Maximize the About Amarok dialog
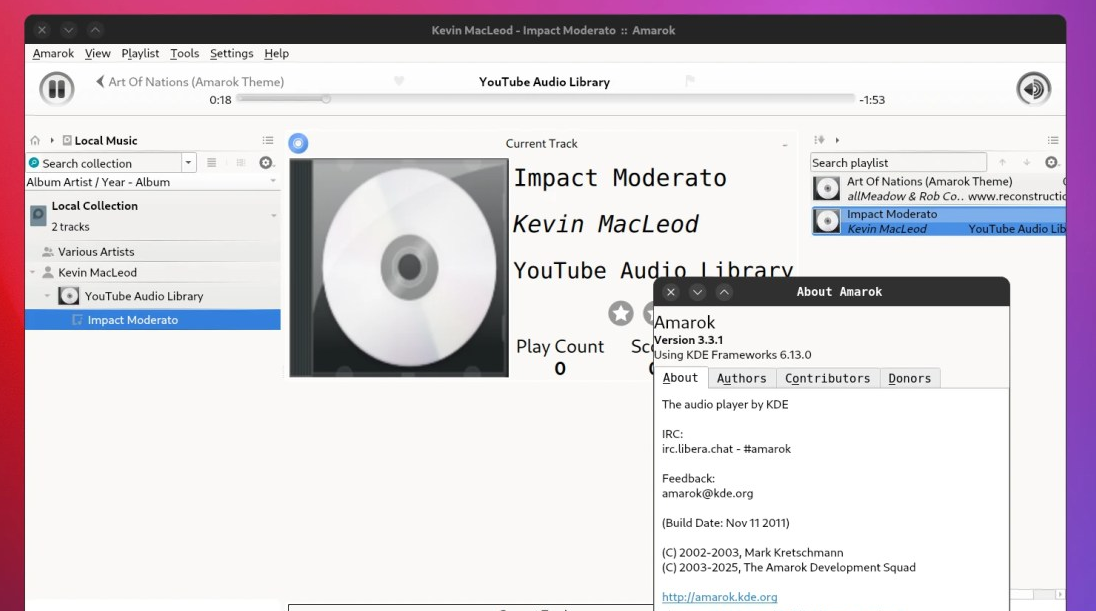 (724, 292)
